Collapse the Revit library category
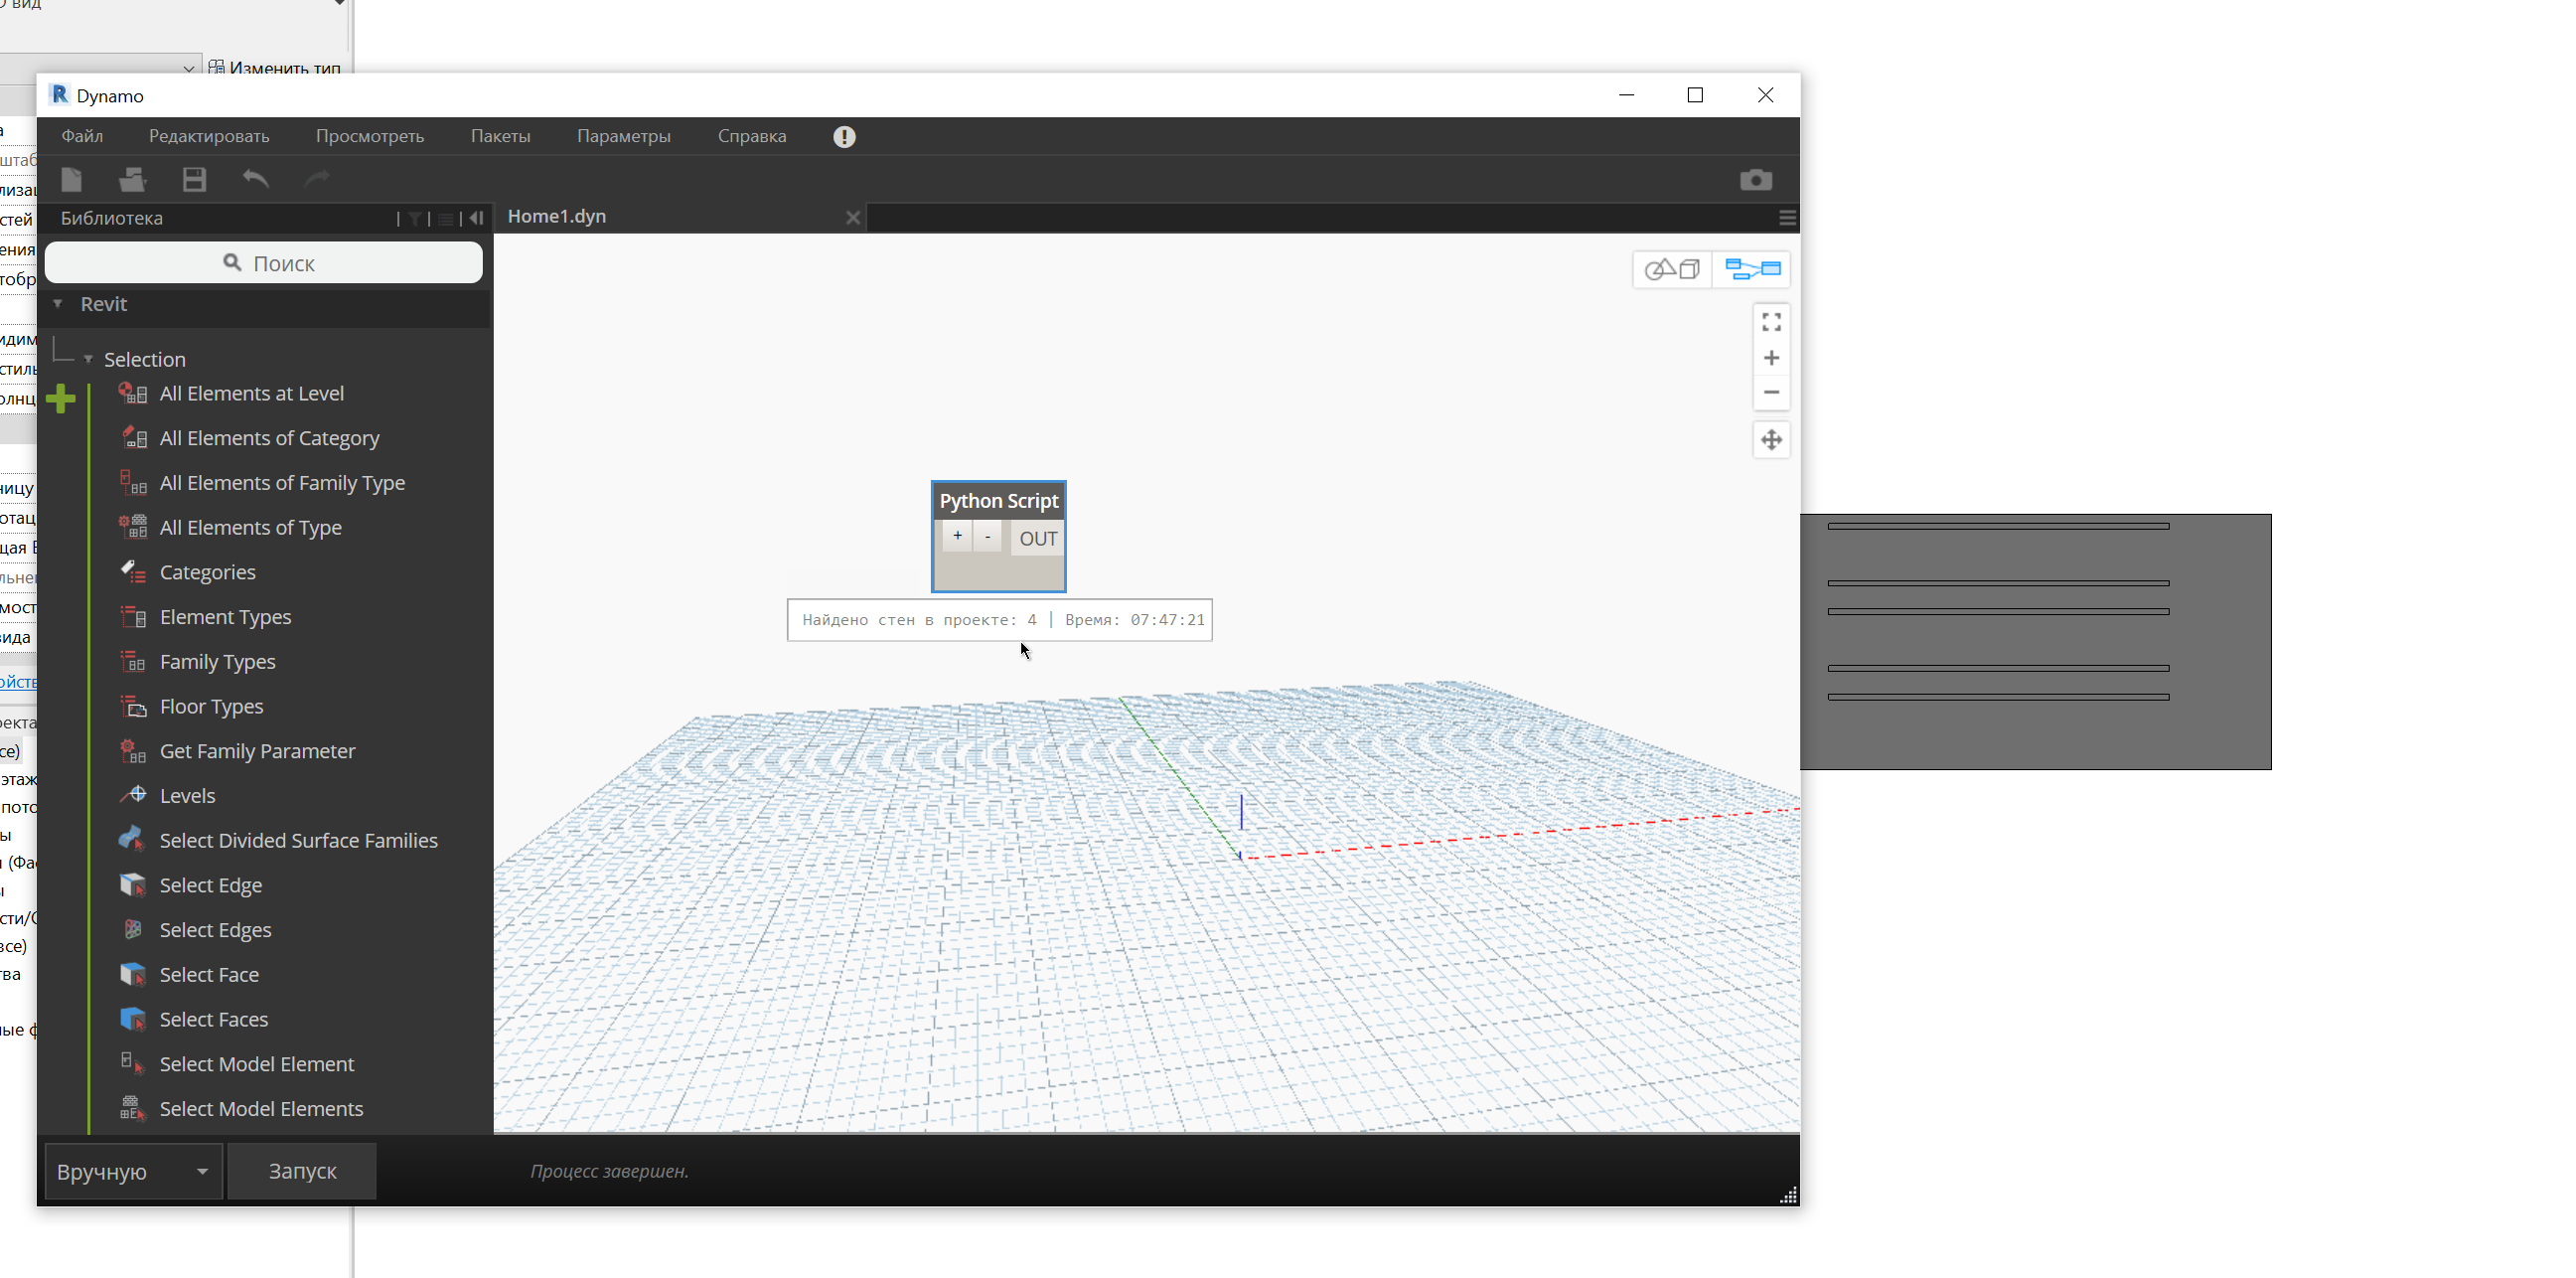The height and width of the screenshot is (1278, 2576). [58, 304]
